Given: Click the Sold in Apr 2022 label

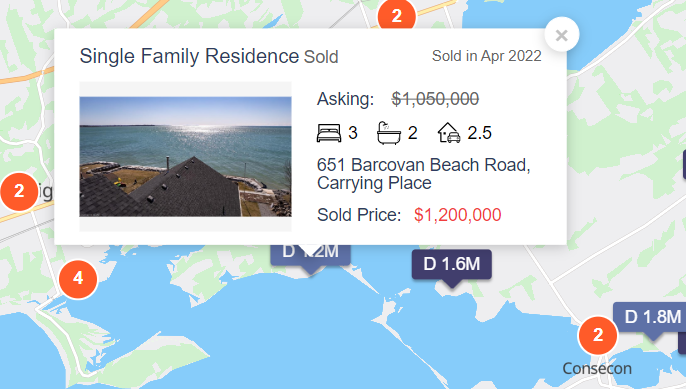Looking at the screenshot, I should [486, 56].
